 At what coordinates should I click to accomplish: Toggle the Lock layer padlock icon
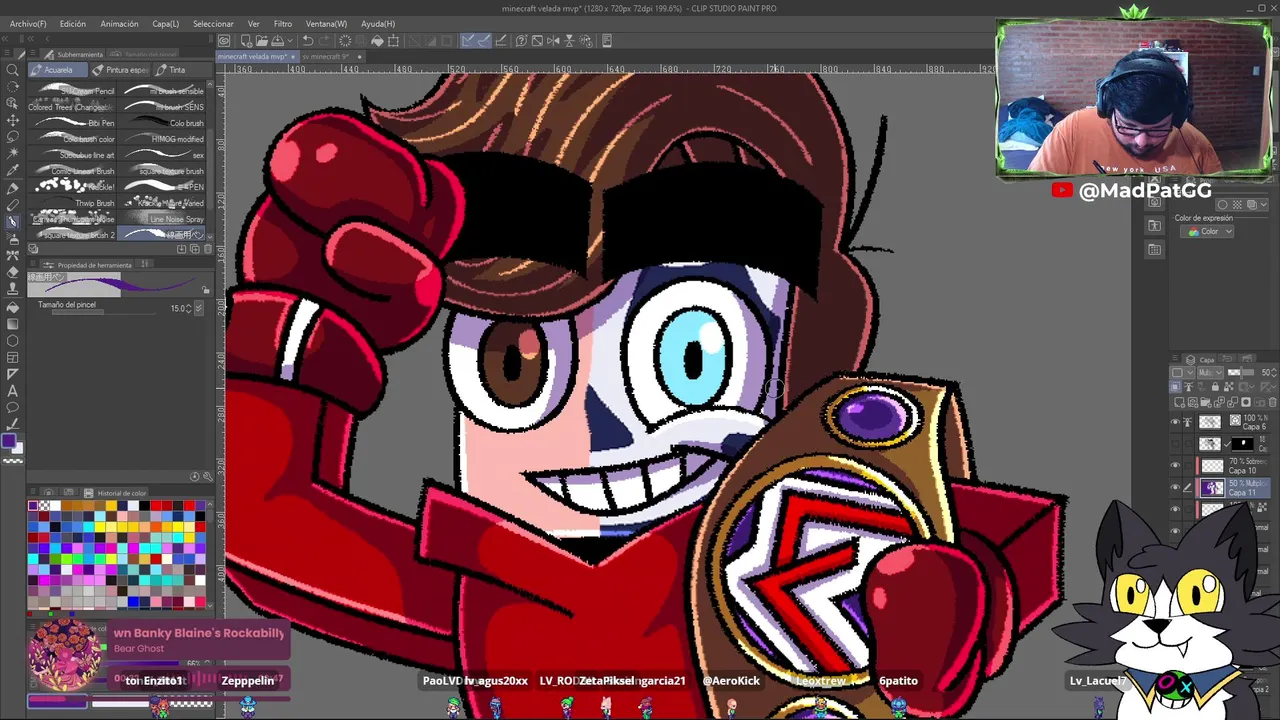coord(1216,386)
